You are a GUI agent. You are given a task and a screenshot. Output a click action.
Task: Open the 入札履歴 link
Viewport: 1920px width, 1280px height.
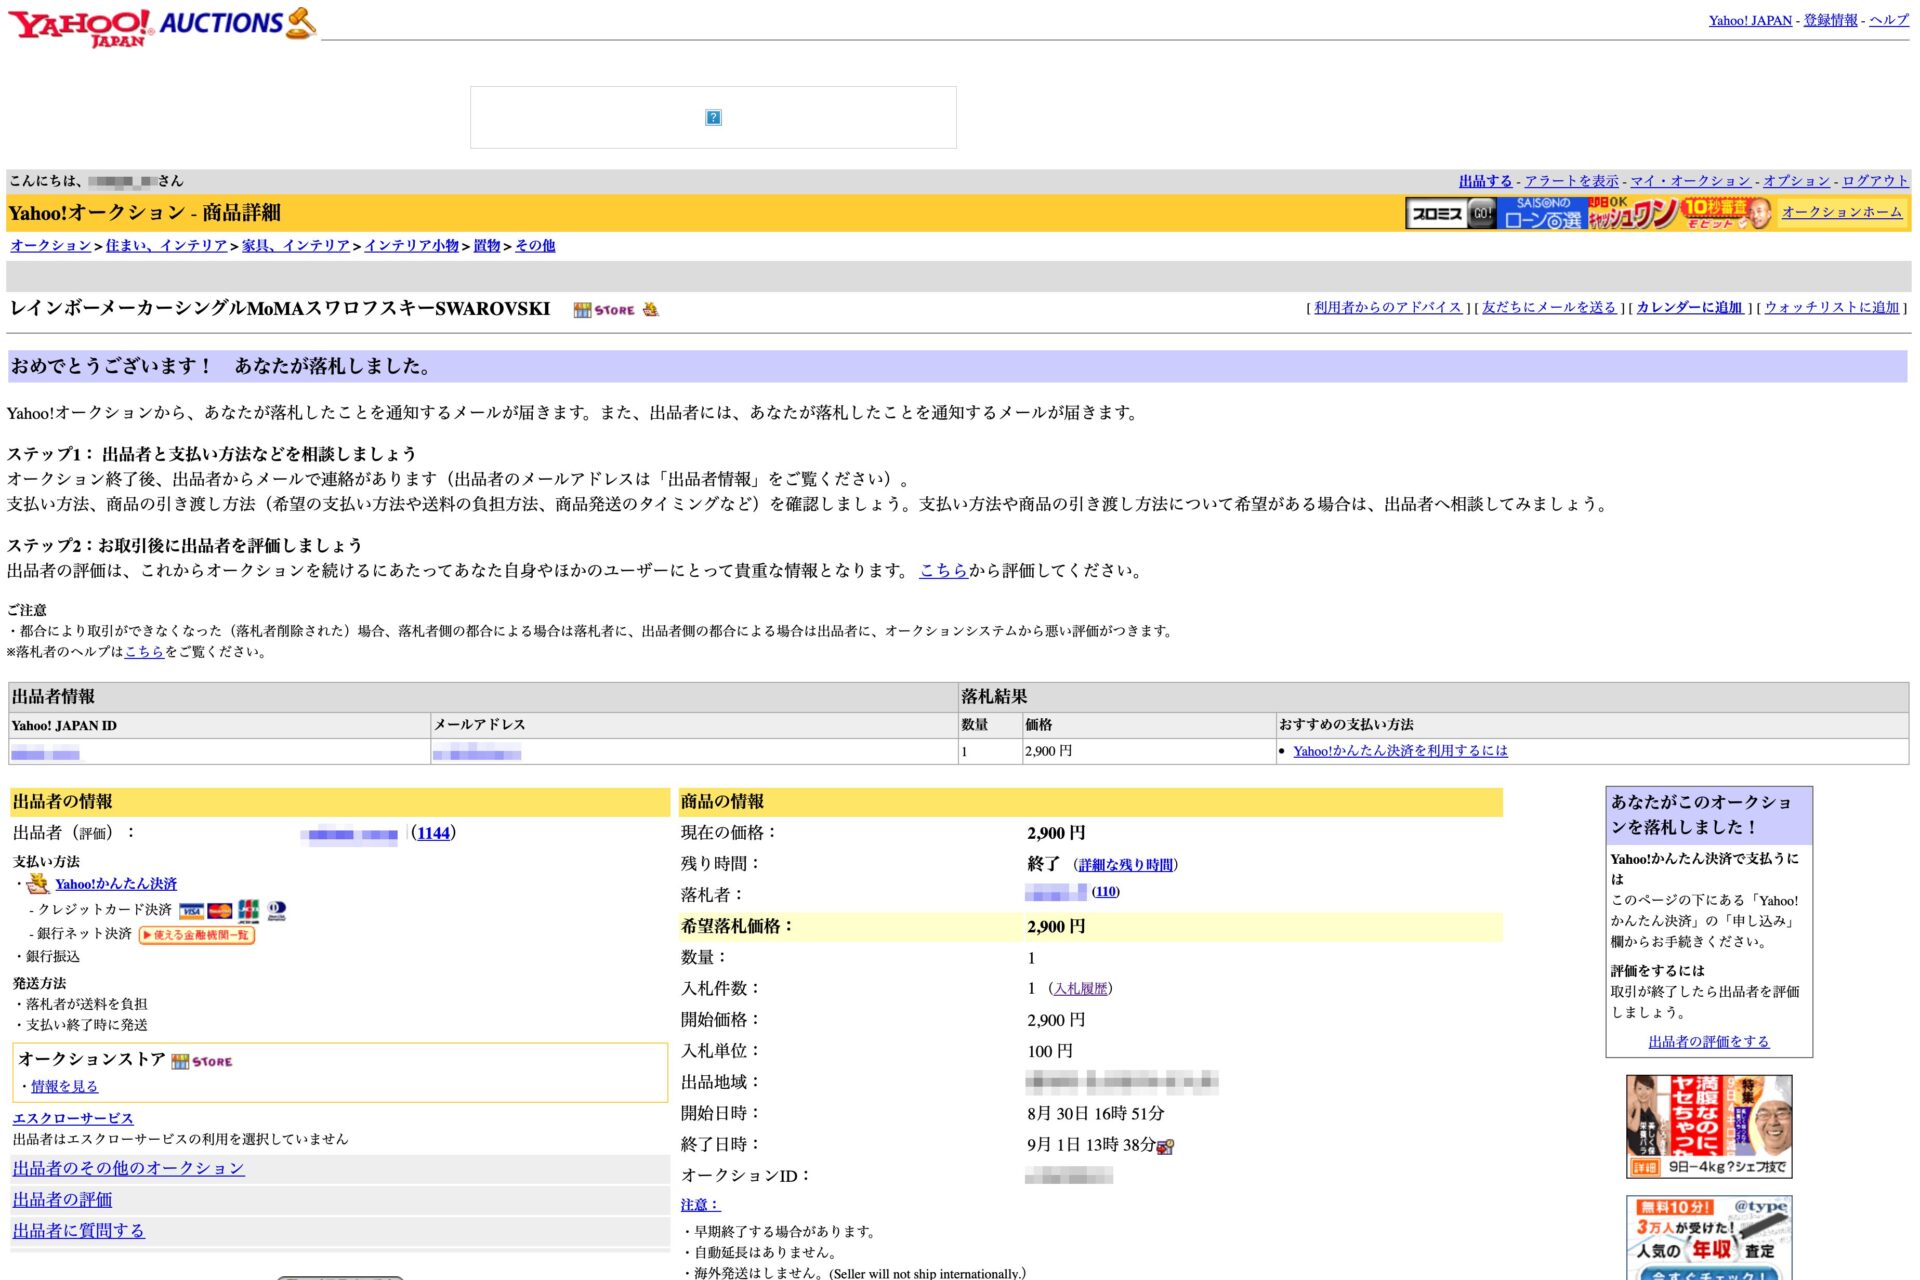coord(1080,989)
